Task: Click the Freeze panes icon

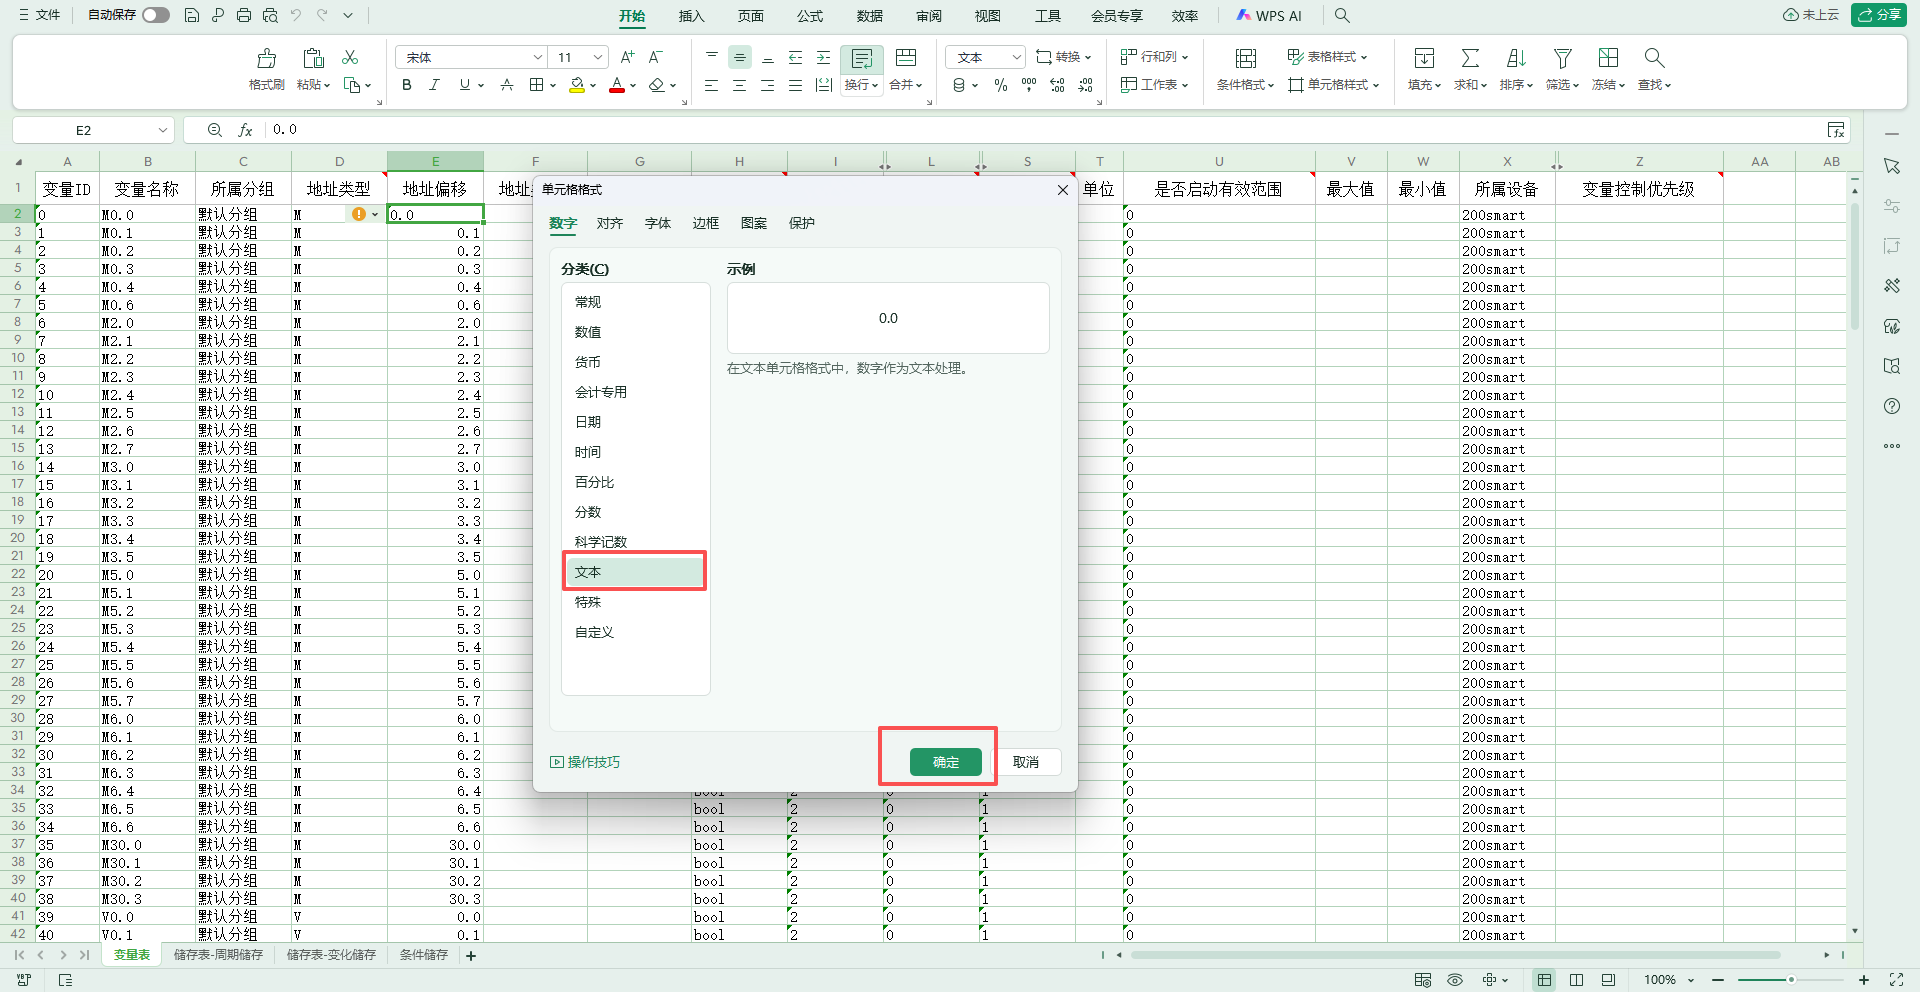Action: pyautogui.click(x=1608, y=58)
